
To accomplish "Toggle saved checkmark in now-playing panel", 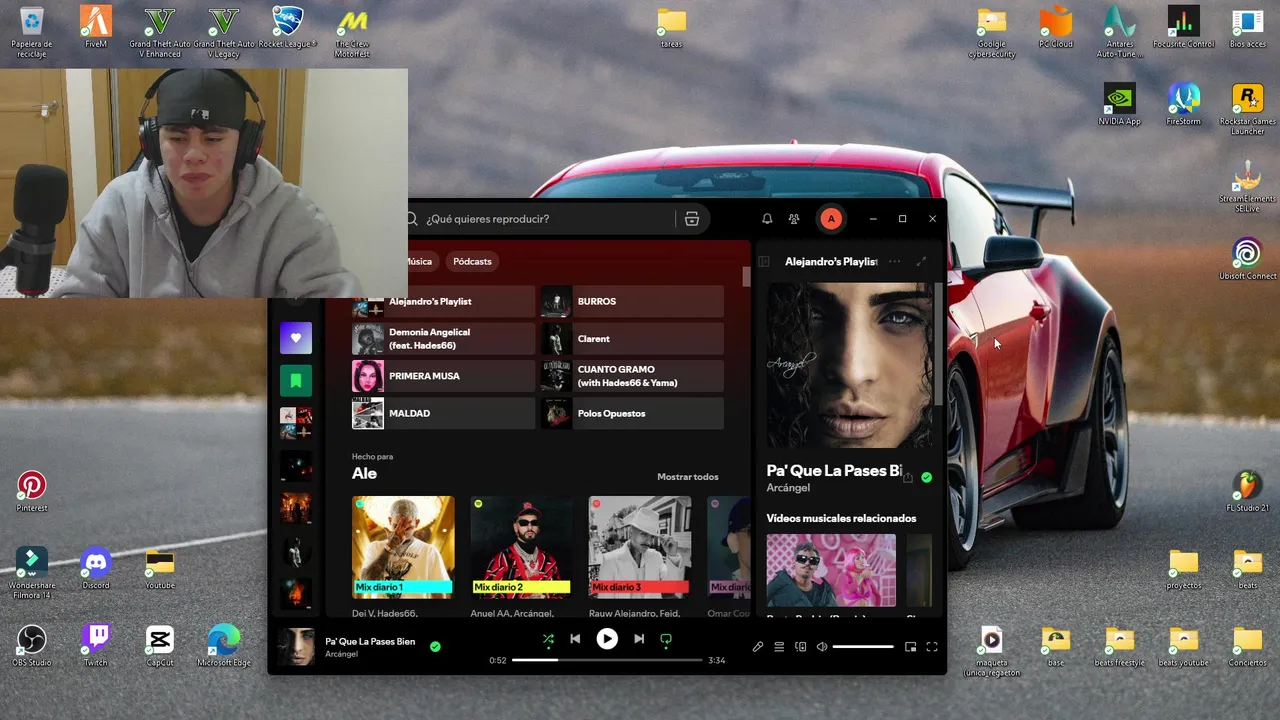I will pos(927,478).
